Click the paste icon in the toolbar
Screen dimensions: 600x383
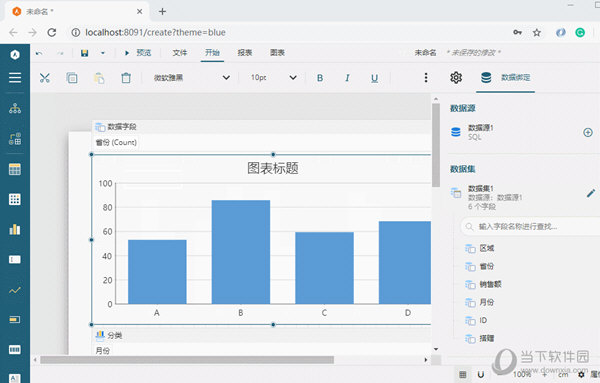[99, 78]
